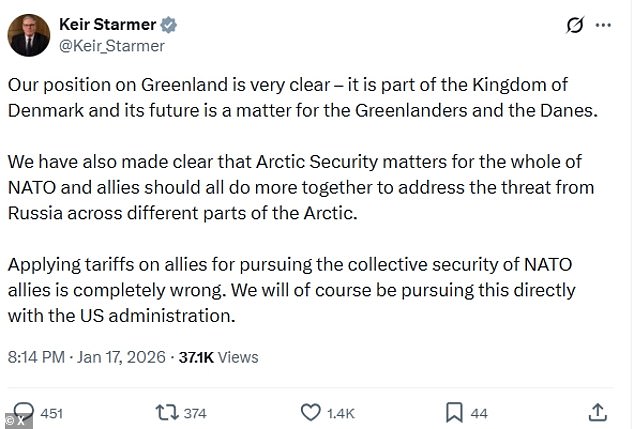Bookmark this tweet using the bookmark icon
Screen dimensions: 634x429
(453, 411)
